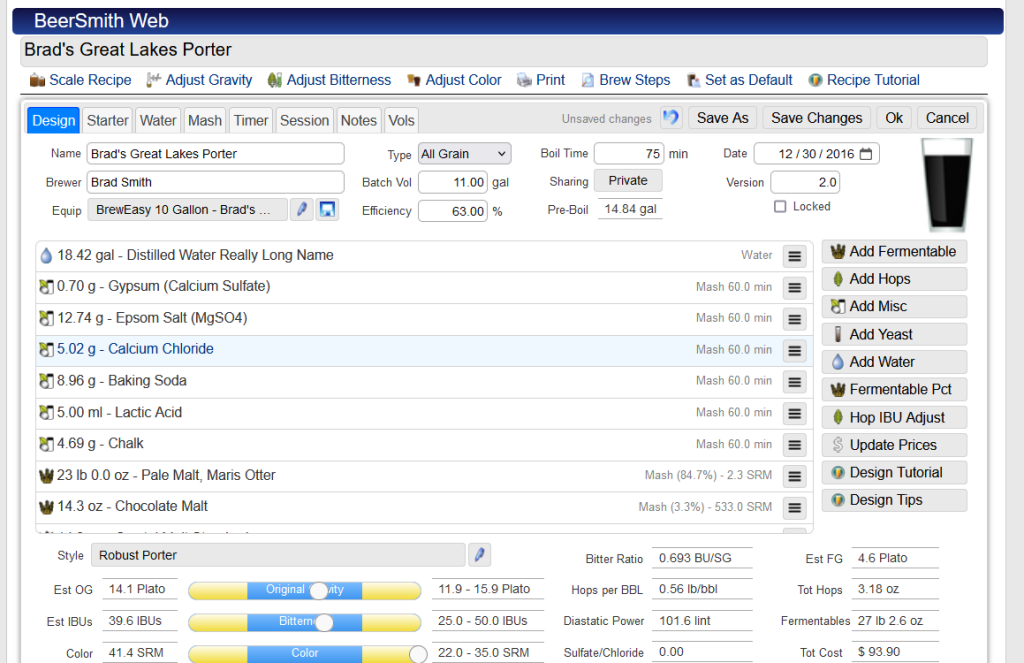Screen dimensions: 1024x663
Task: Open the Design Tips button
Action: (x=894, y=500)
